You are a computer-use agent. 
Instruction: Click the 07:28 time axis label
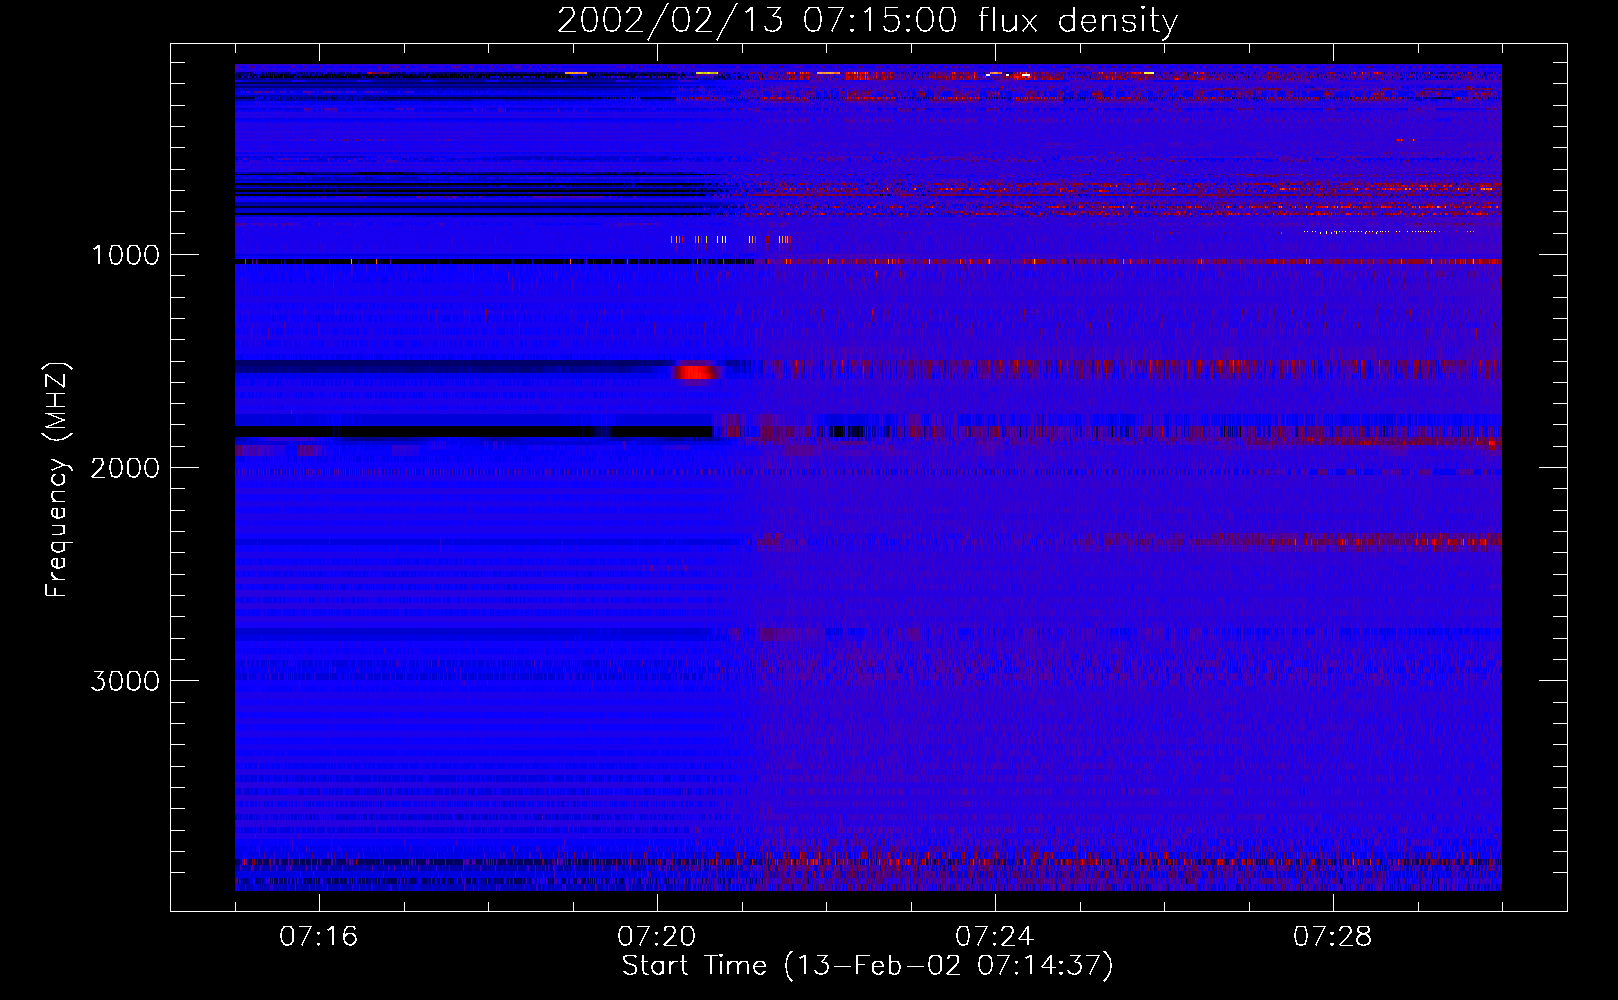1333,937
